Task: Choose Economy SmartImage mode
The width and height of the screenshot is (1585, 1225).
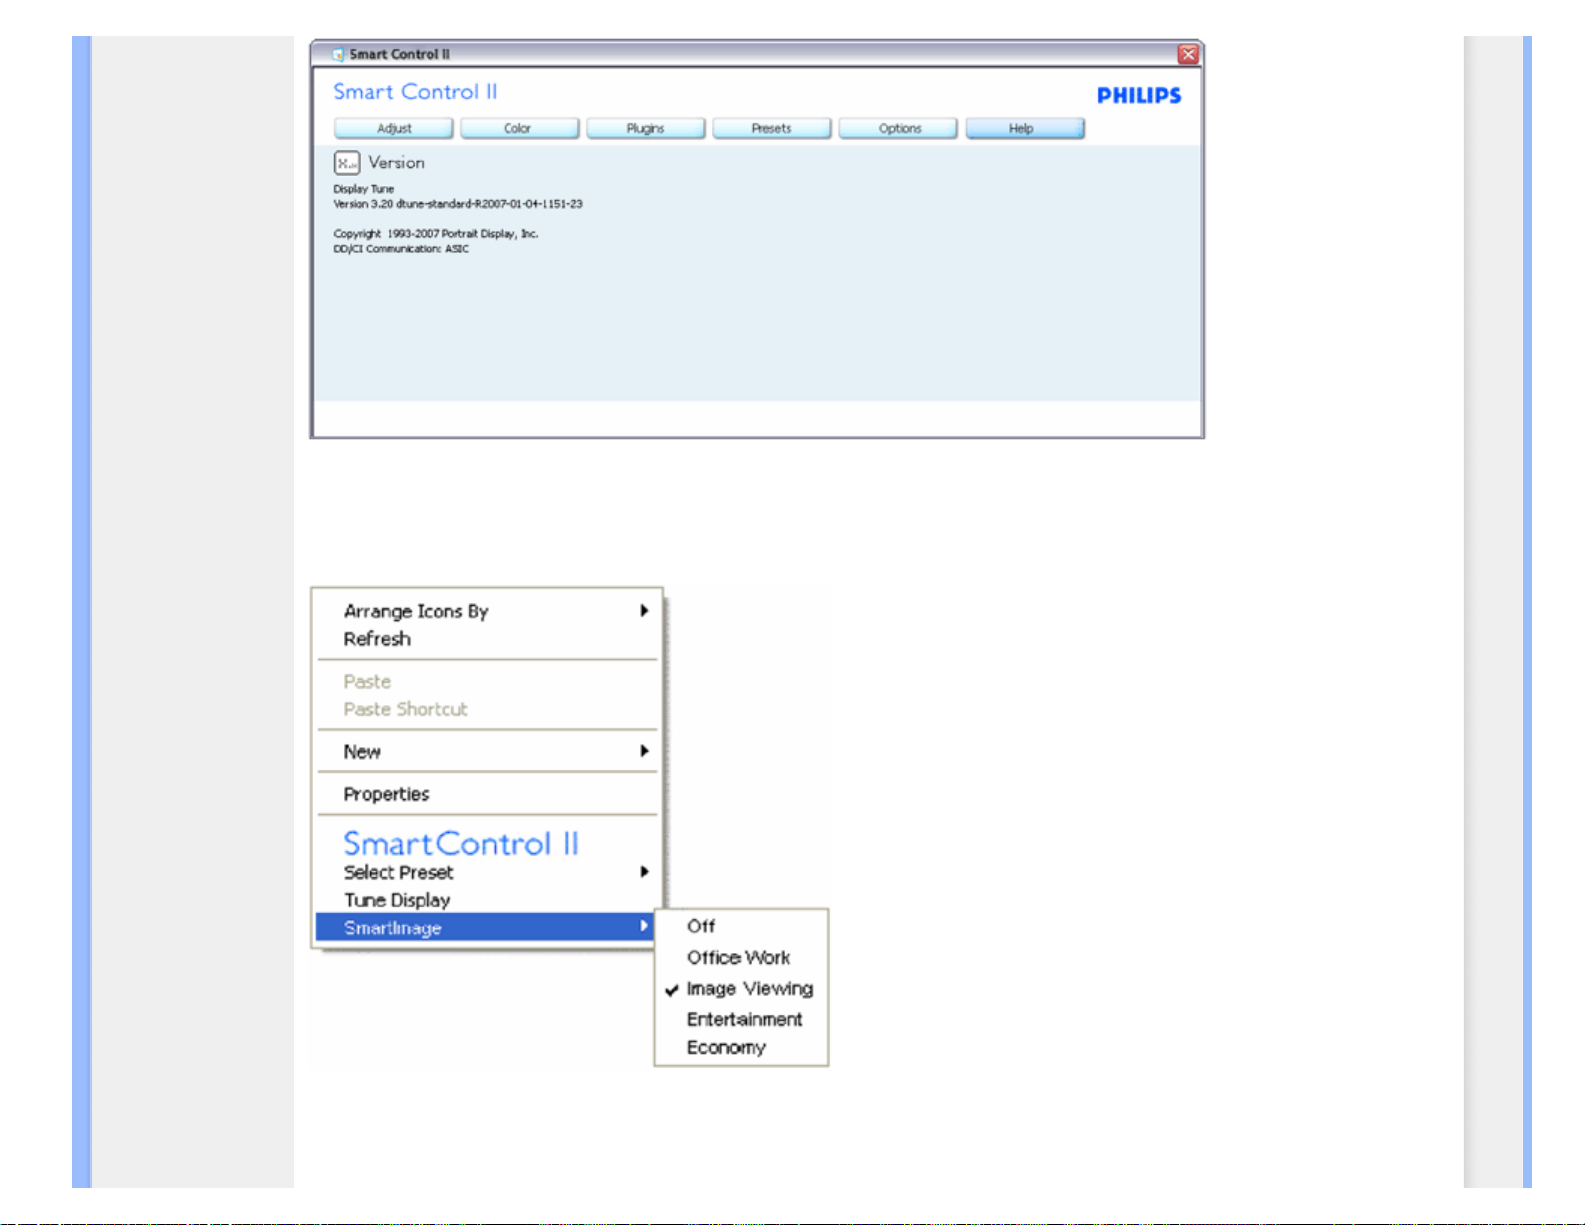Action: coord(741,1047)
